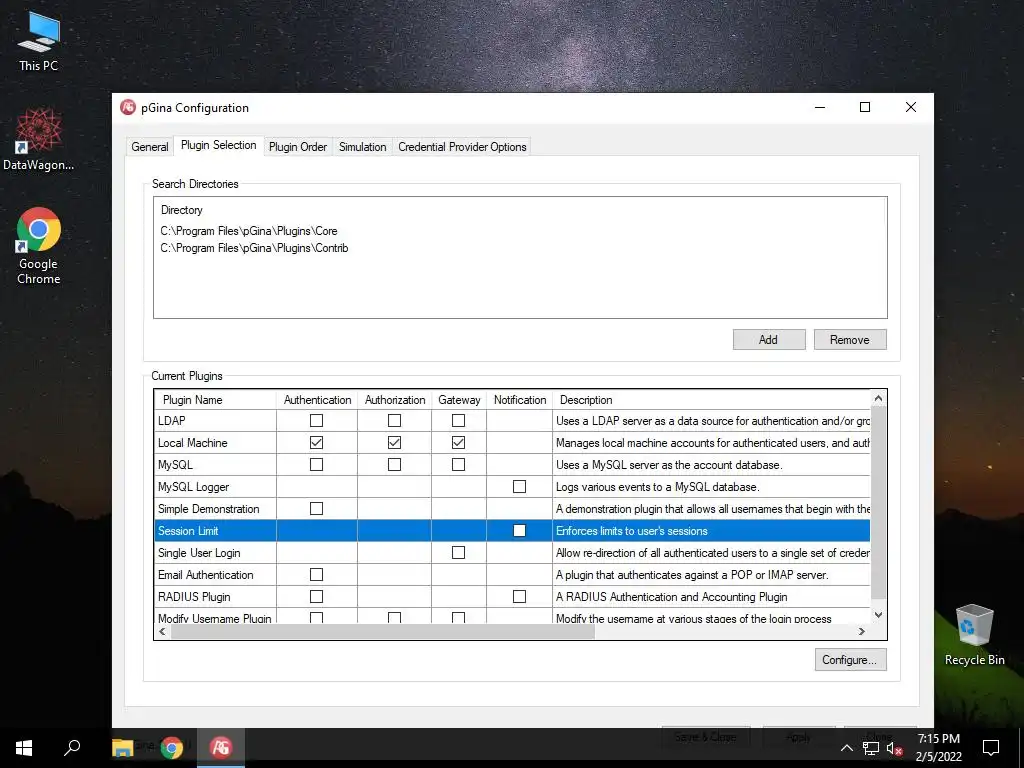1024x768 pixels.
Task: Enable Simple Demonstration Authentication checkbox
Action: (316, 508)
